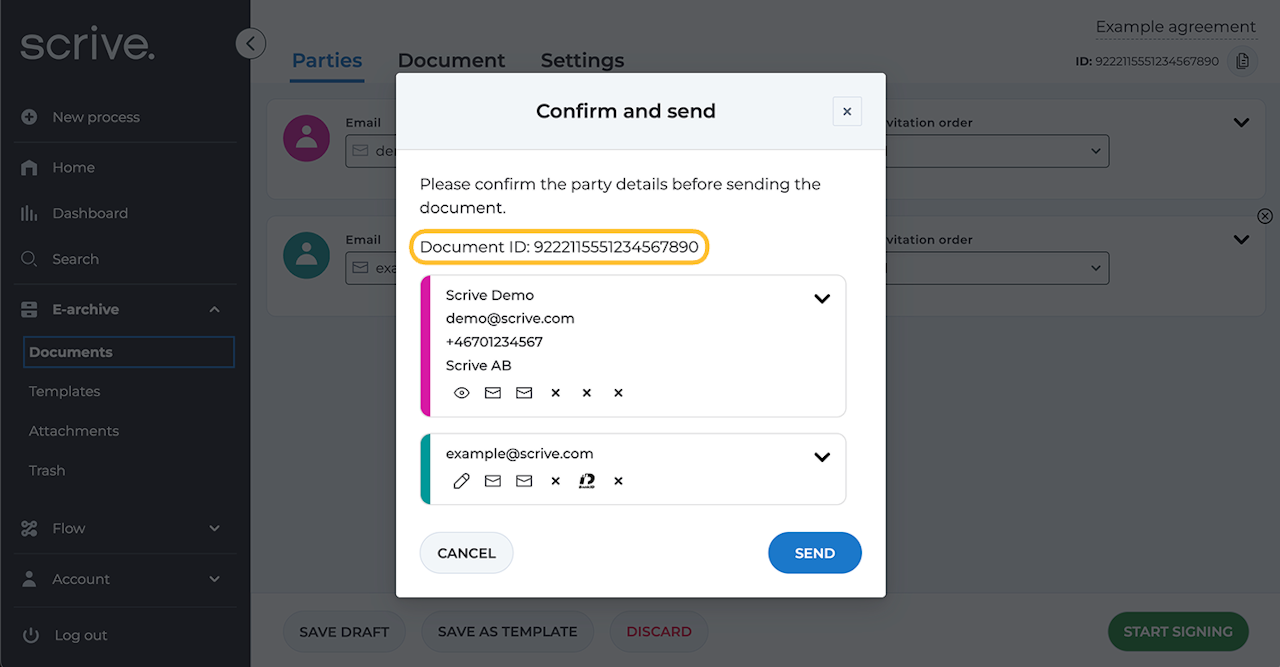Close the Confirm and send dialog
This screenshot has width=1280, height=667.
(x=847, y=111)
